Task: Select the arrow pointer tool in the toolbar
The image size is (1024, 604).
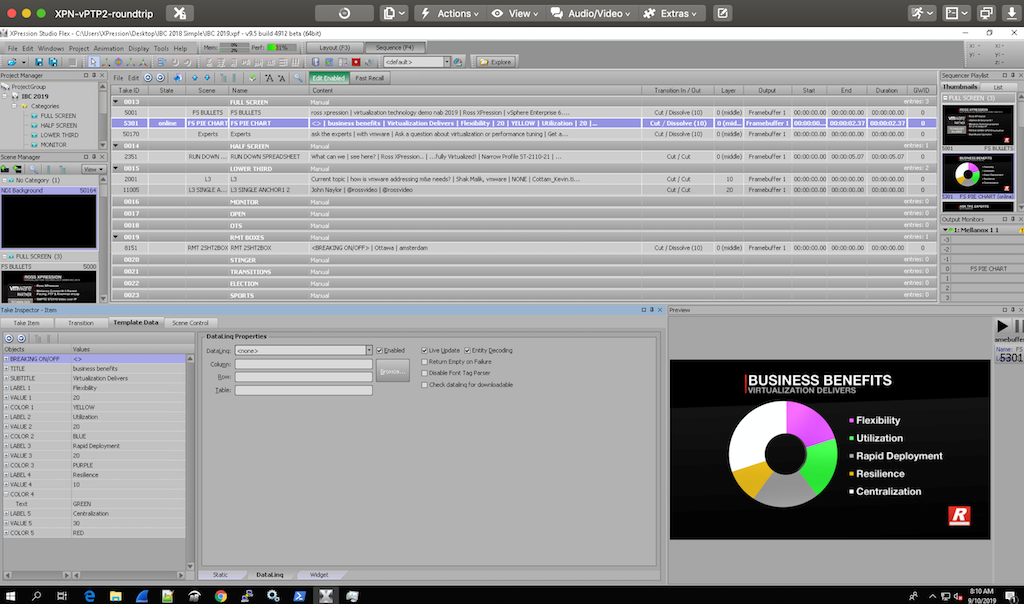Action: (93, 62)
